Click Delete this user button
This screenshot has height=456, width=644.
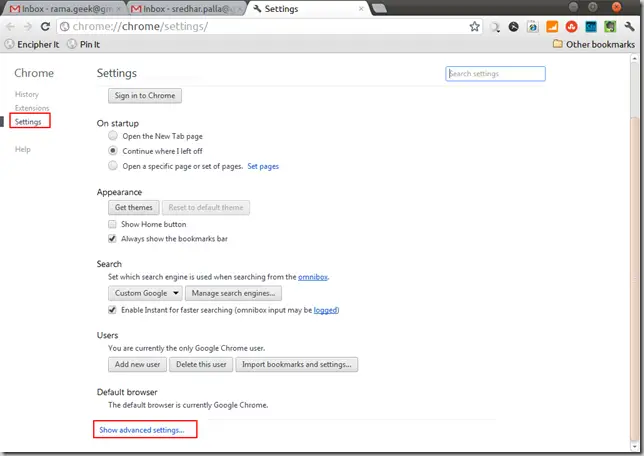pos(201,364)
